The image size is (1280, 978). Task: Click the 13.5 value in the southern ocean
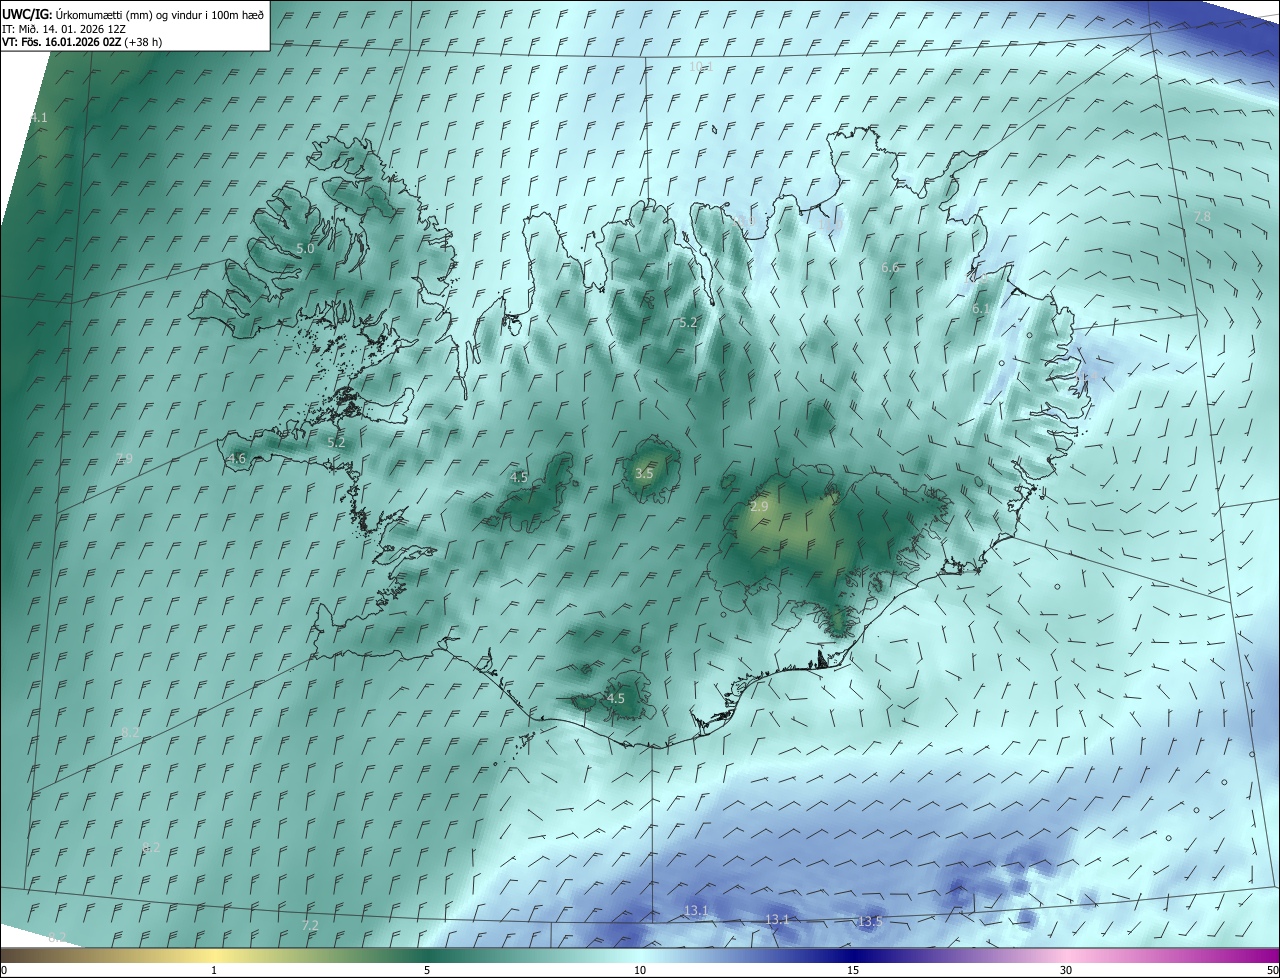pyautogui.click(x=870, y=921)
